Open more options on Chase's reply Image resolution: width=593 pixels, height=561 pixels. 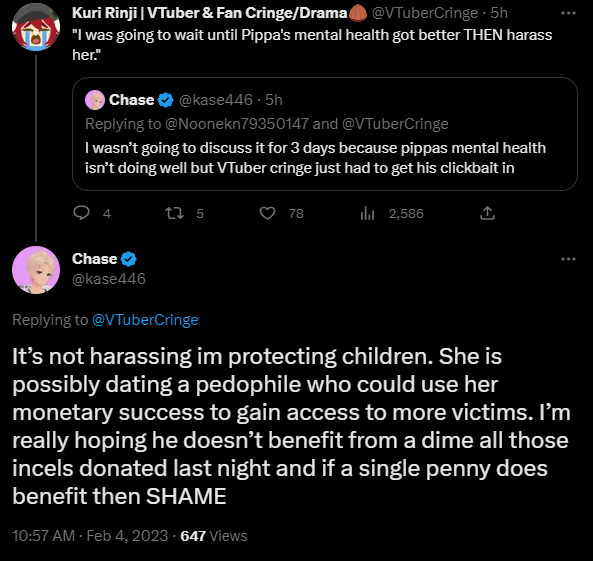point(568,259)
